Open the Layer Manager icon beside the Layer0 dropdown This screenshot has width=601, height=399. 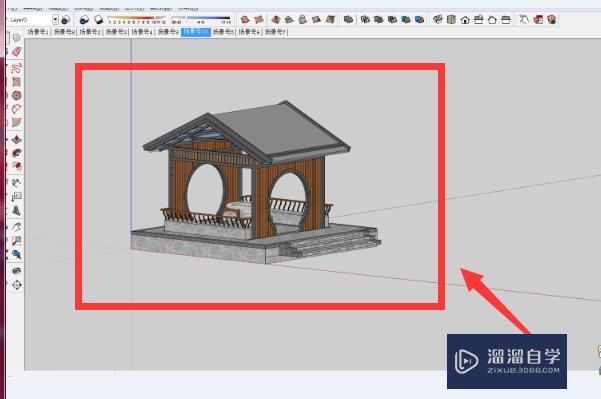[66, 20]
